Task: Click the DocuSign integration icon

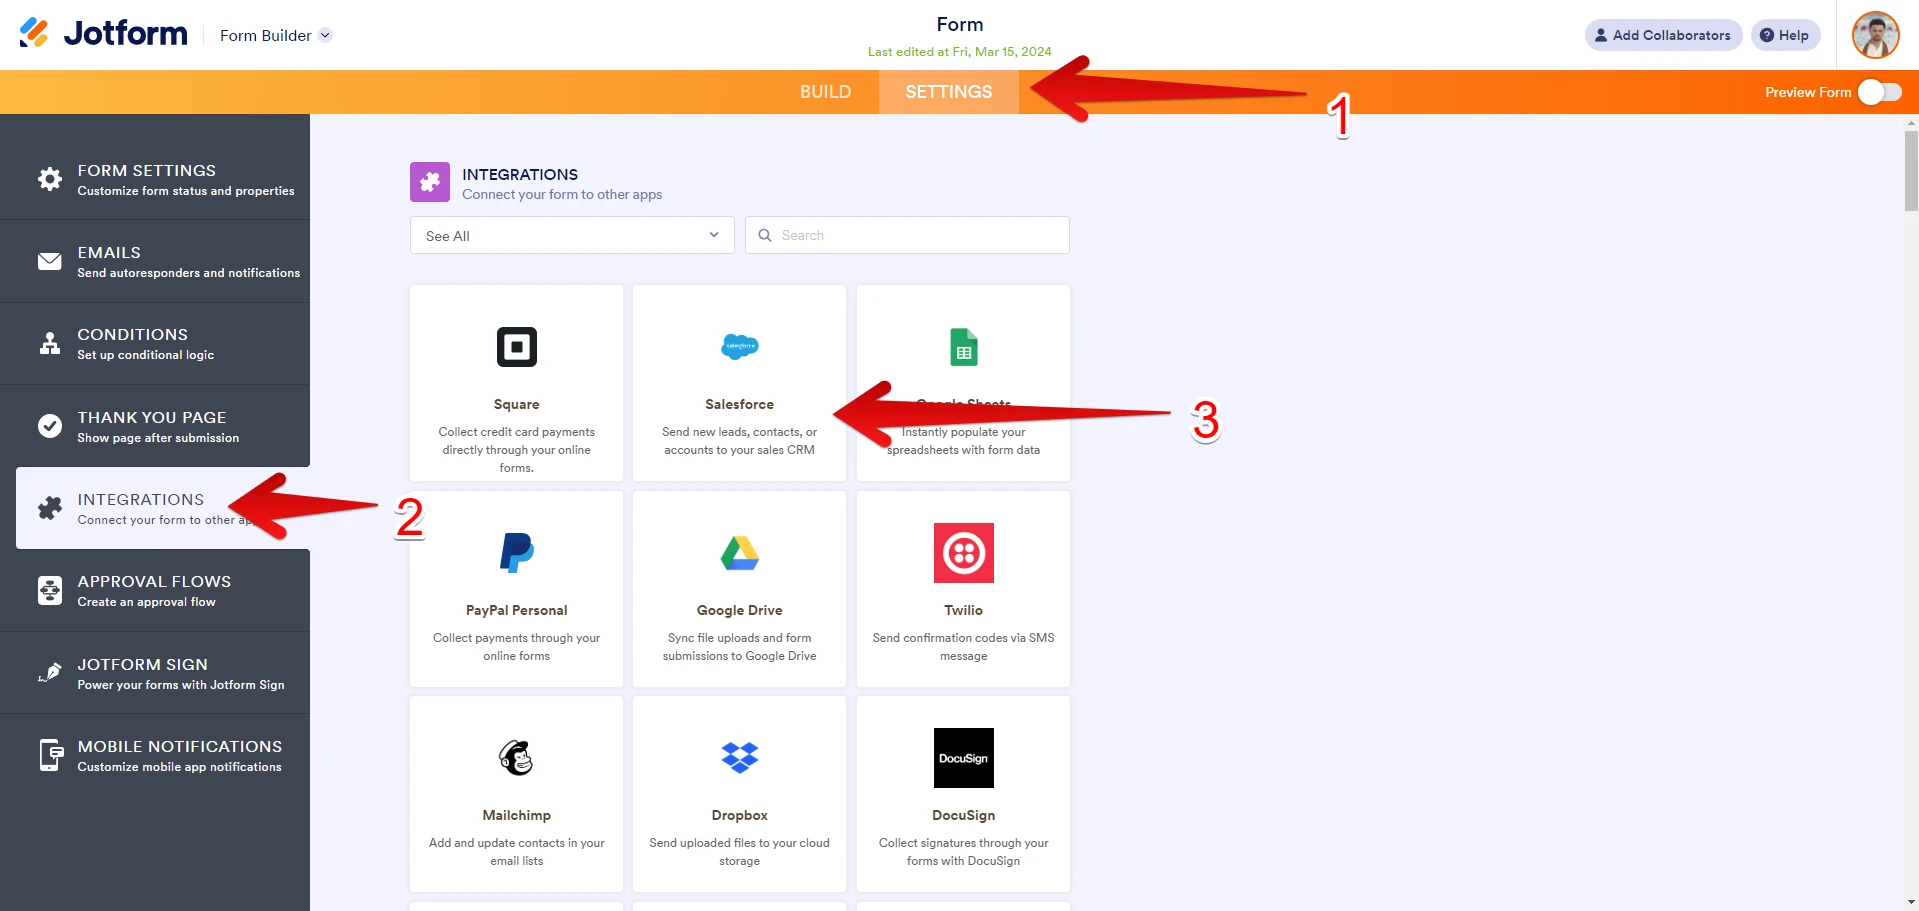Action: pos(962,758)
